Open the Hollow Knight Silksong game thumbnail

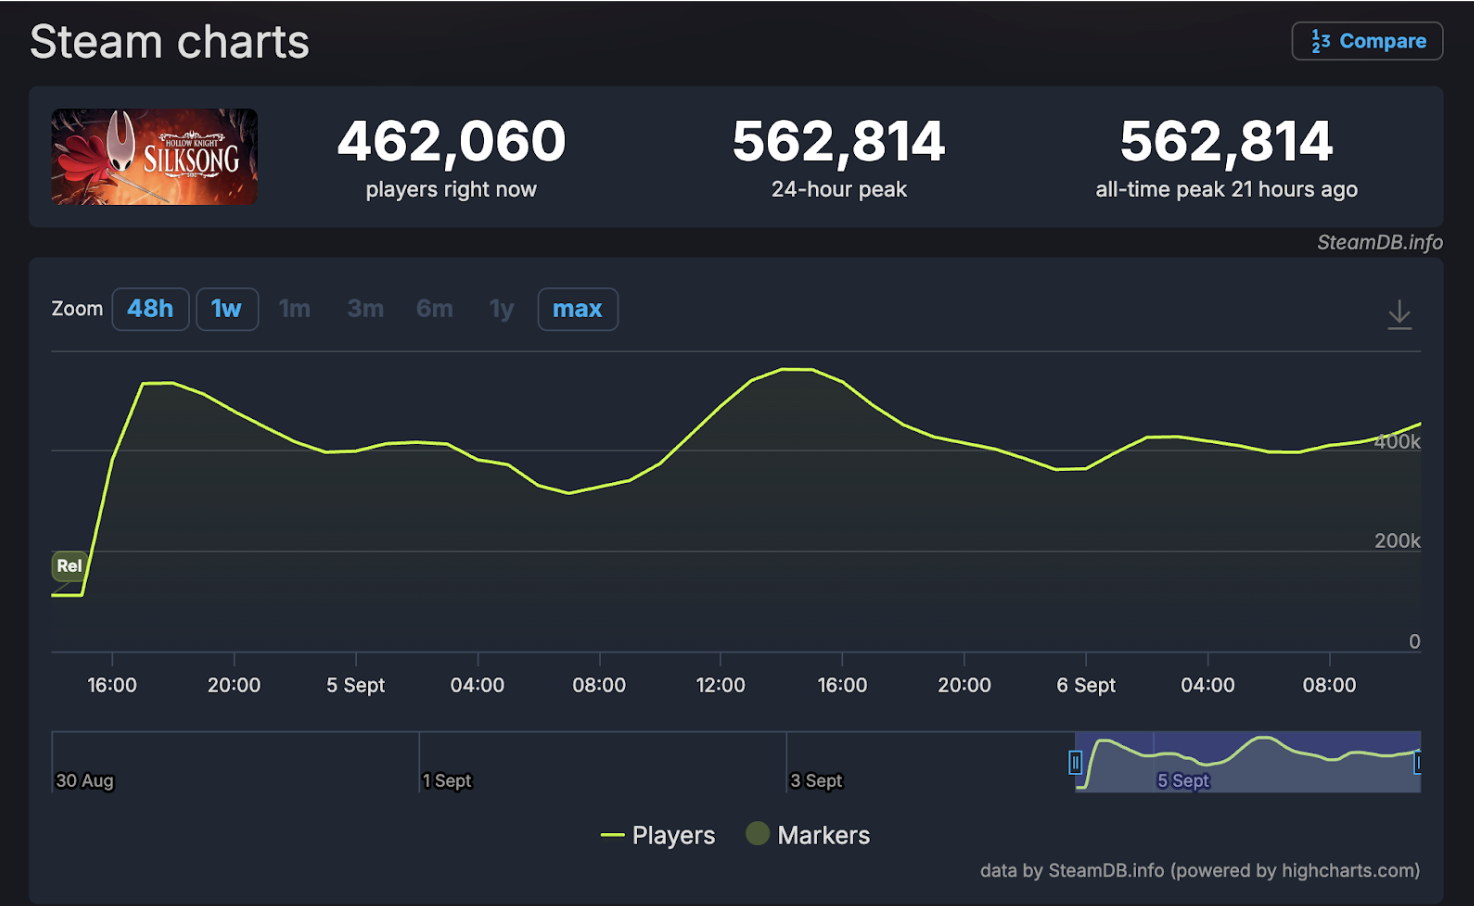[x=154, y=157]
